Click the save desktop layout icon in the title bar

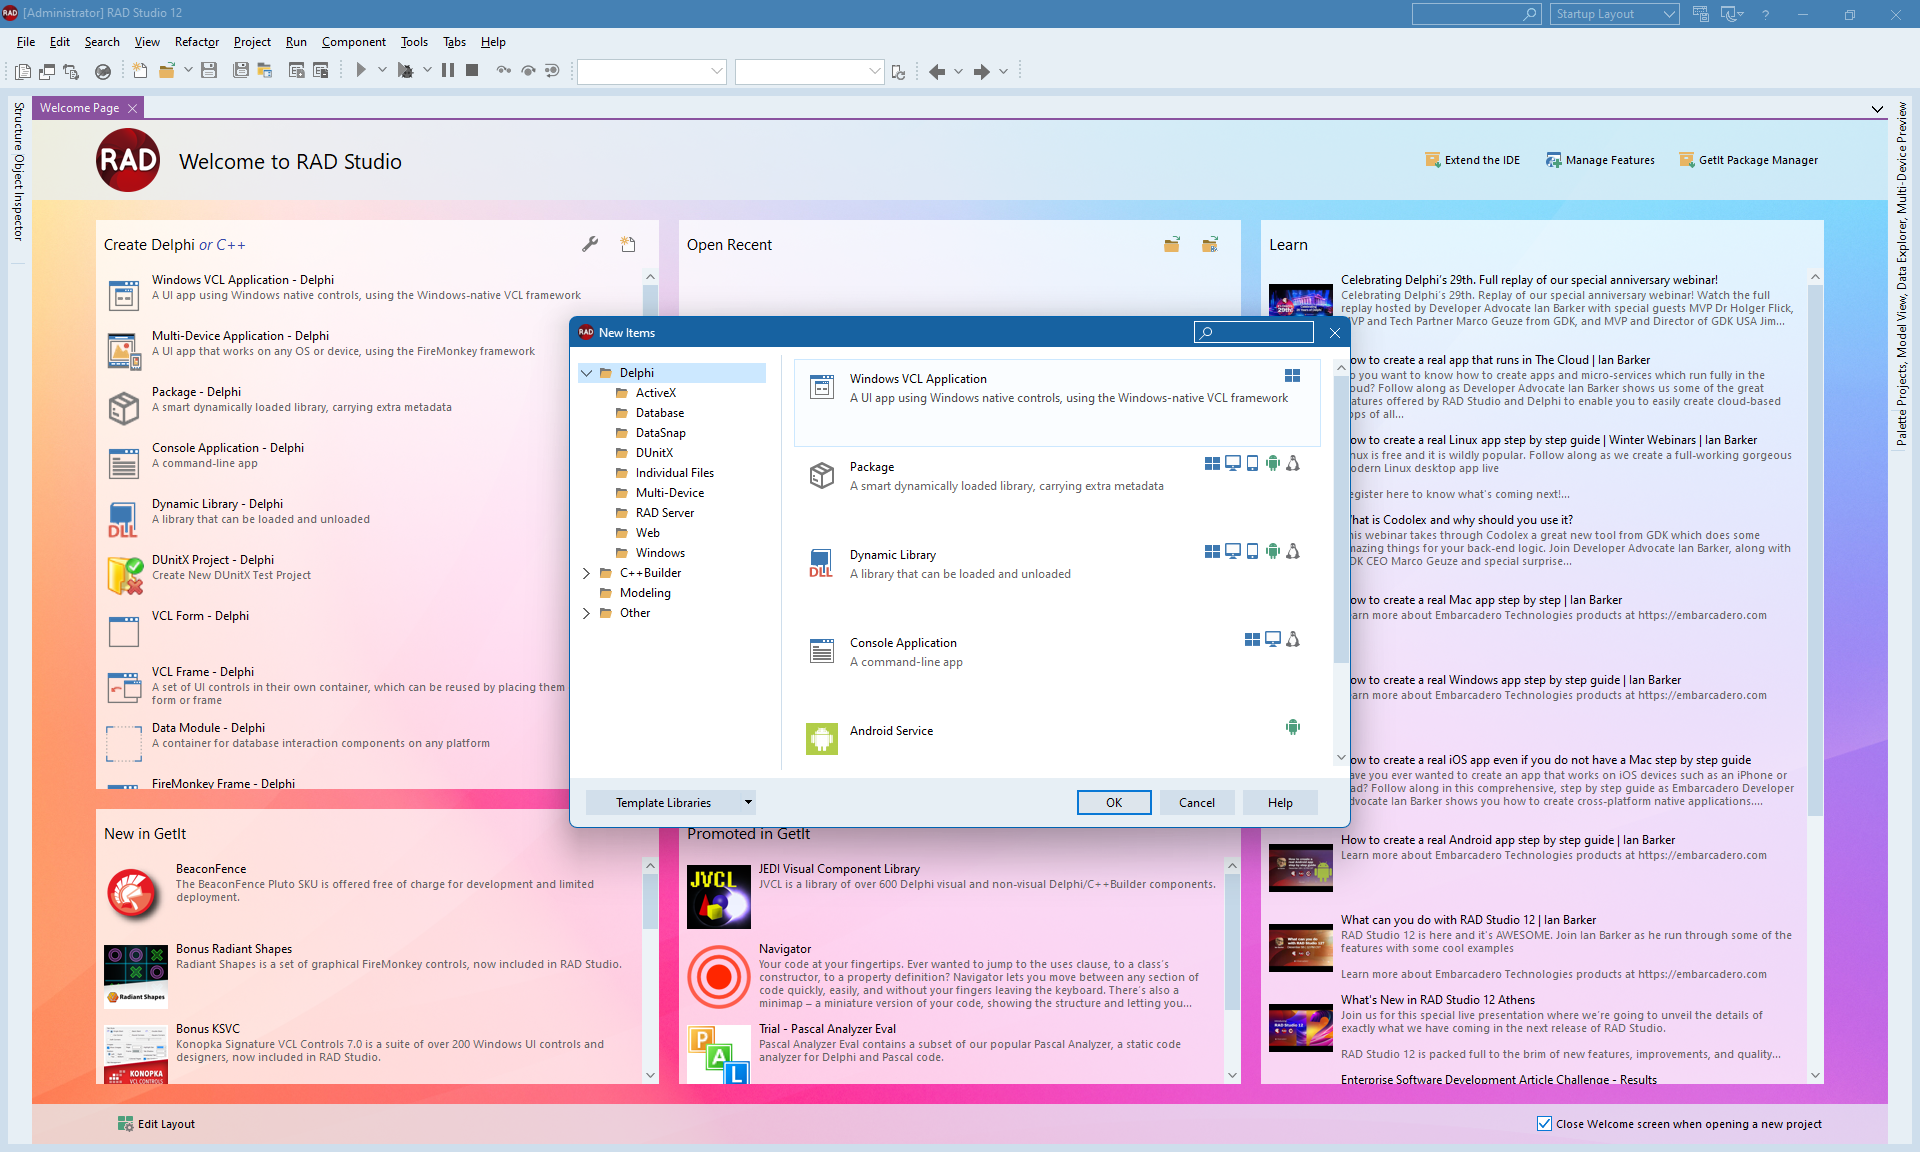[x=1700, y=14]
